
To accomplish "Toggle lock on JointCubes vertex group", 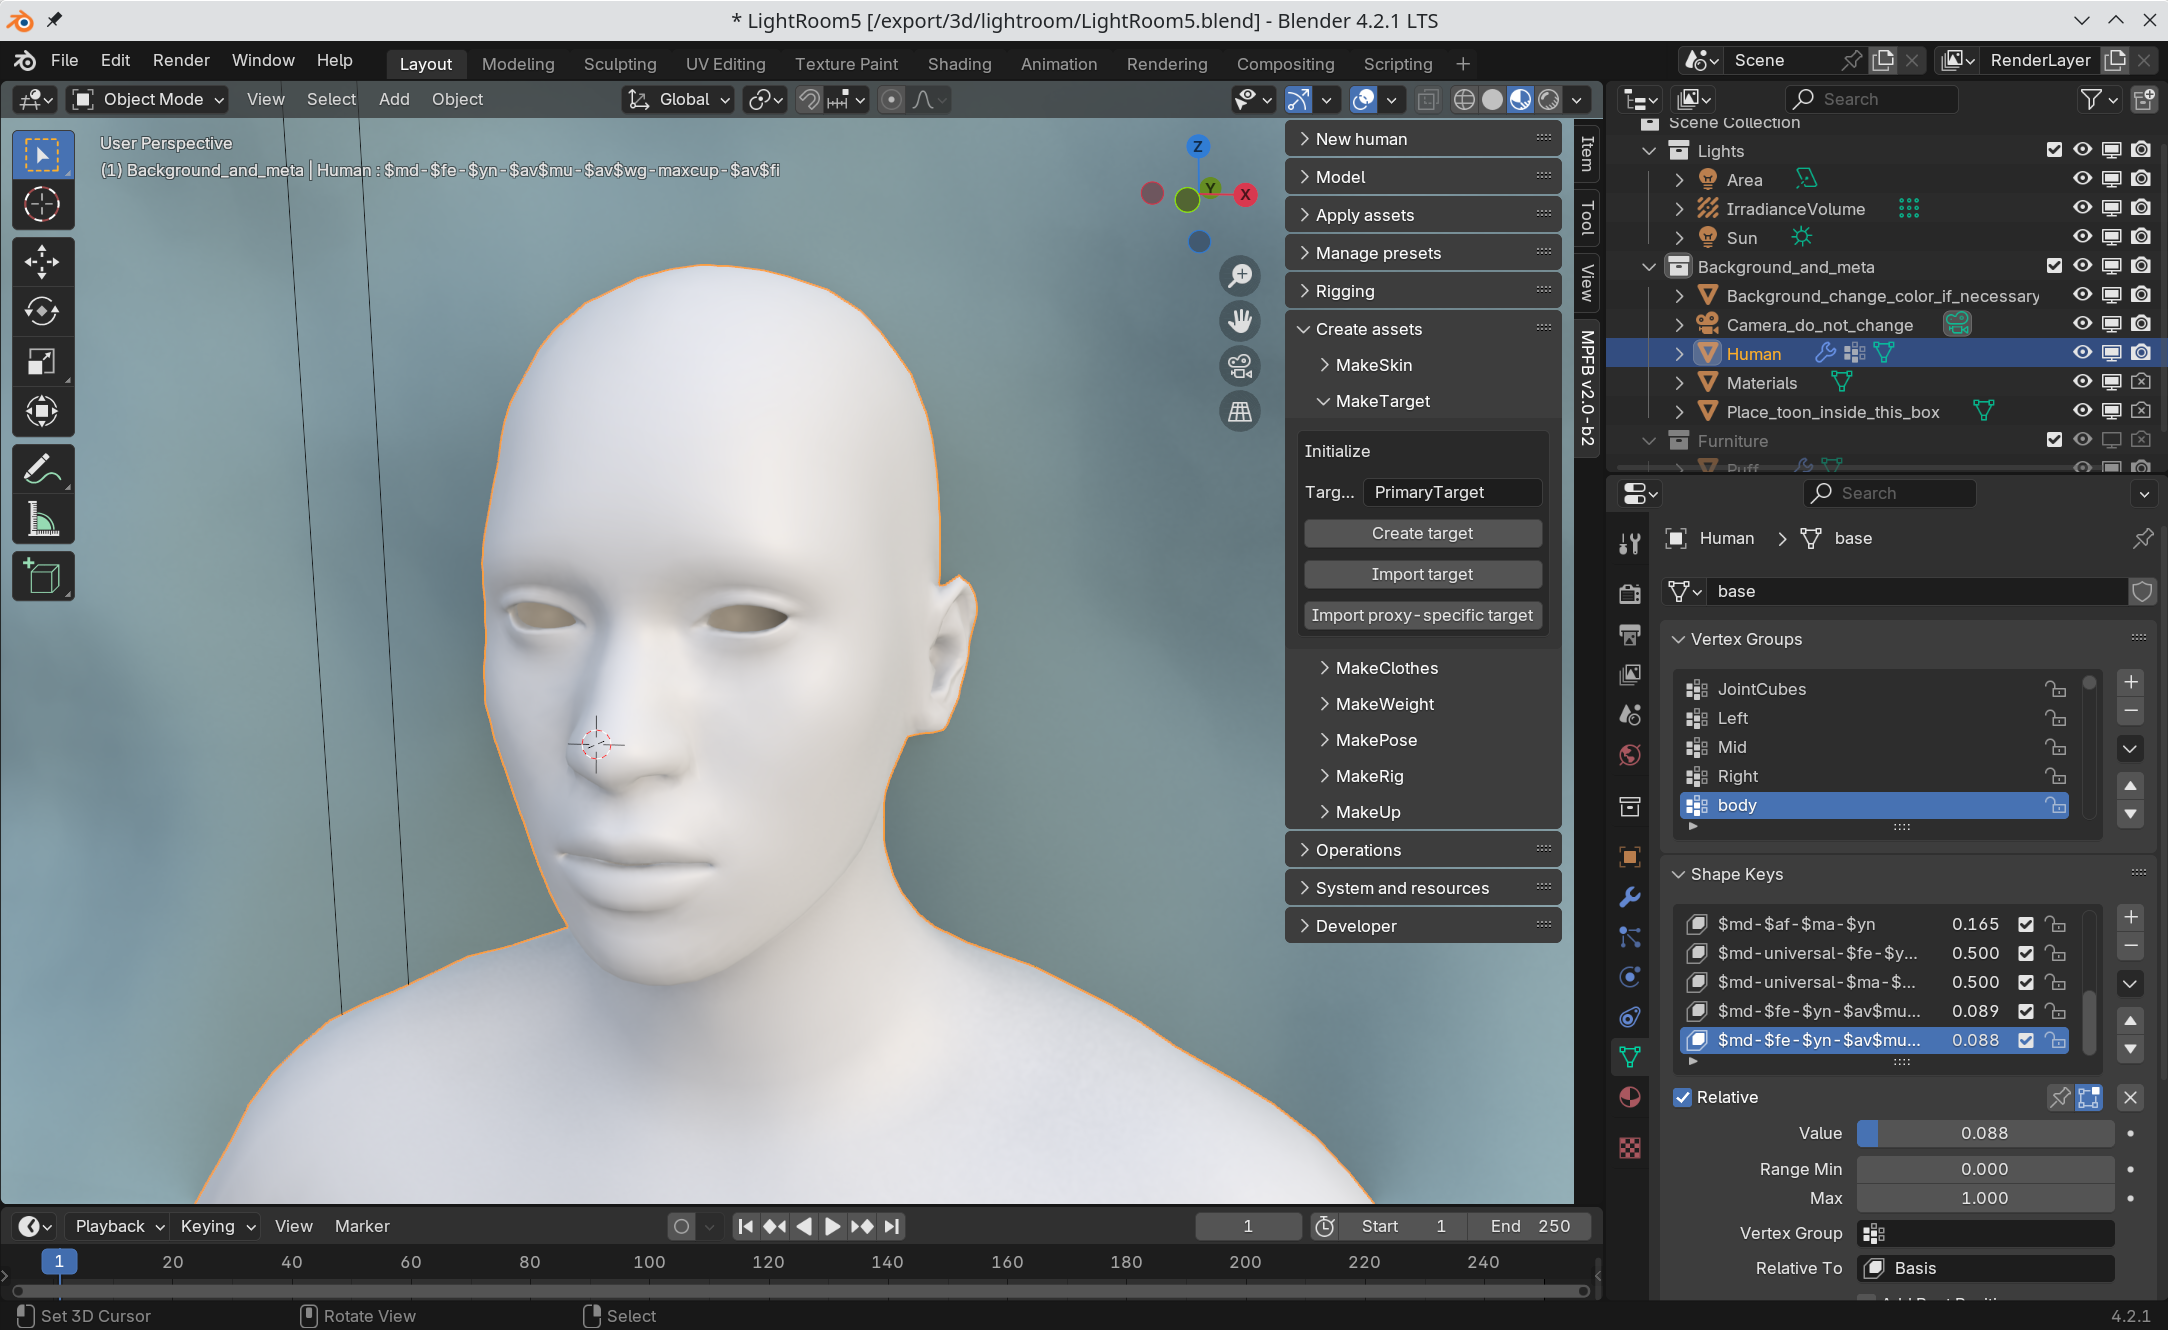I will point(2055,689).
